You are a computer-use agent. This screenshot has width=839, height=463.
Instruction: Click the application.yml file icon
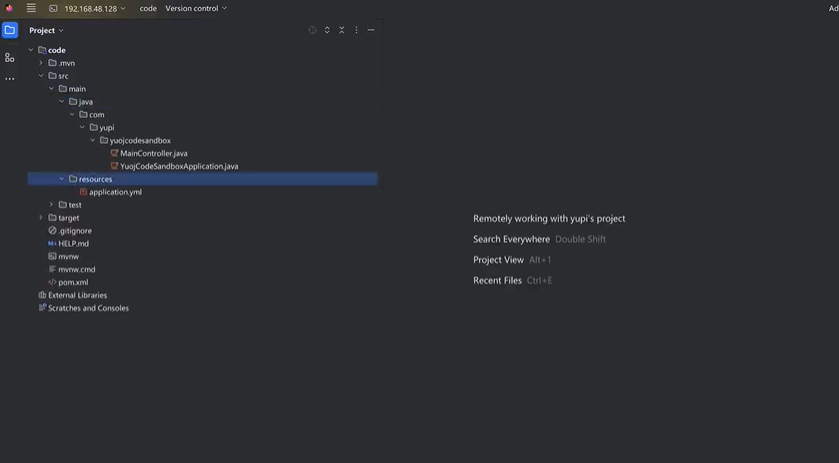(83, 192)
